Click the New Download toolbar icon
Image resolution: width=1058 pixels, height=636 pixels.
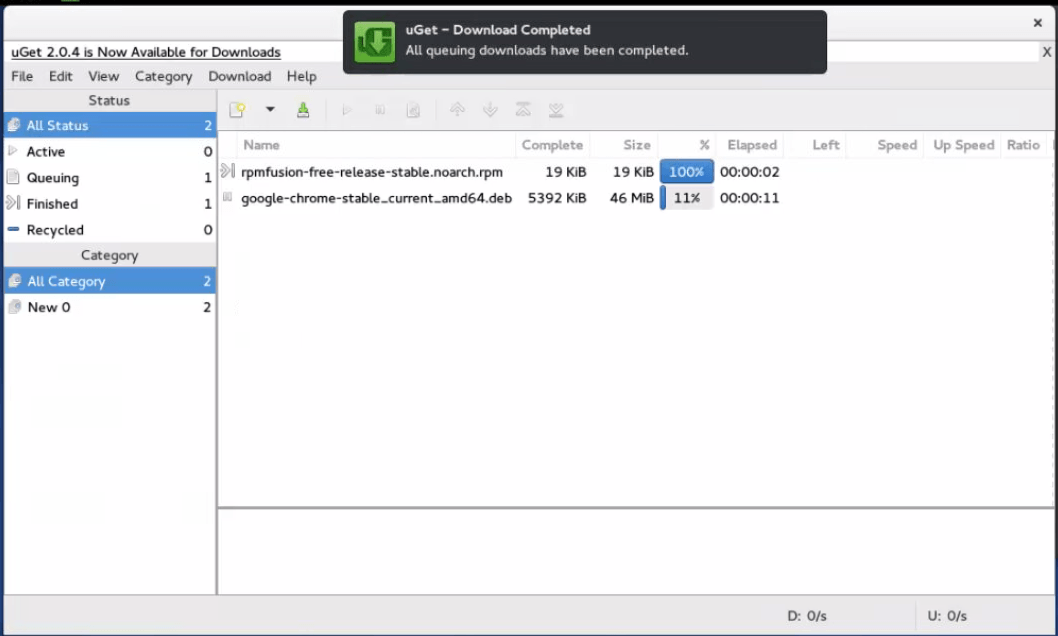click(x=237, y=110)
